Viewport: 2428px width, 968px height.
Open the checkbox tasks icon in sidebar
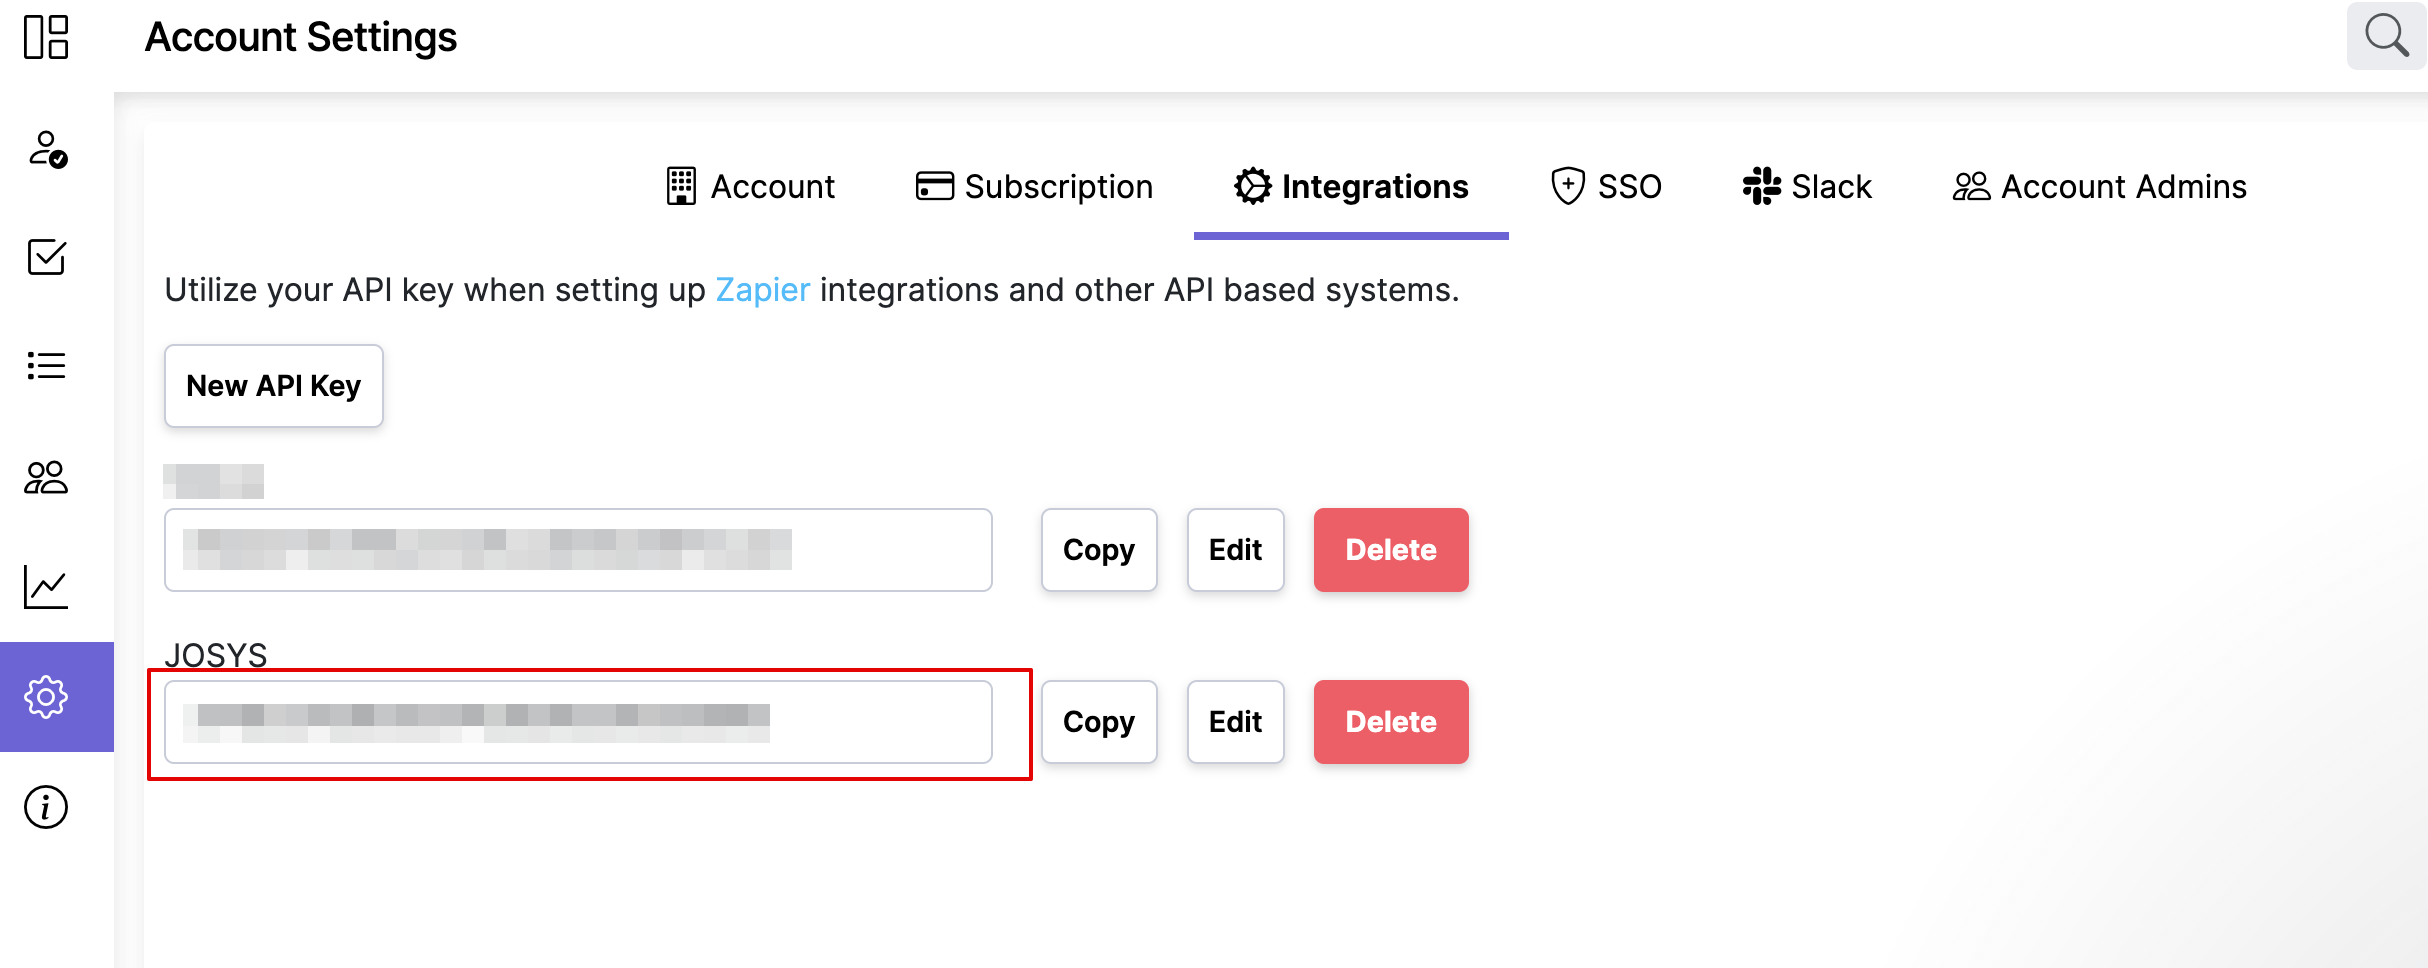click(x=46, y=257)
